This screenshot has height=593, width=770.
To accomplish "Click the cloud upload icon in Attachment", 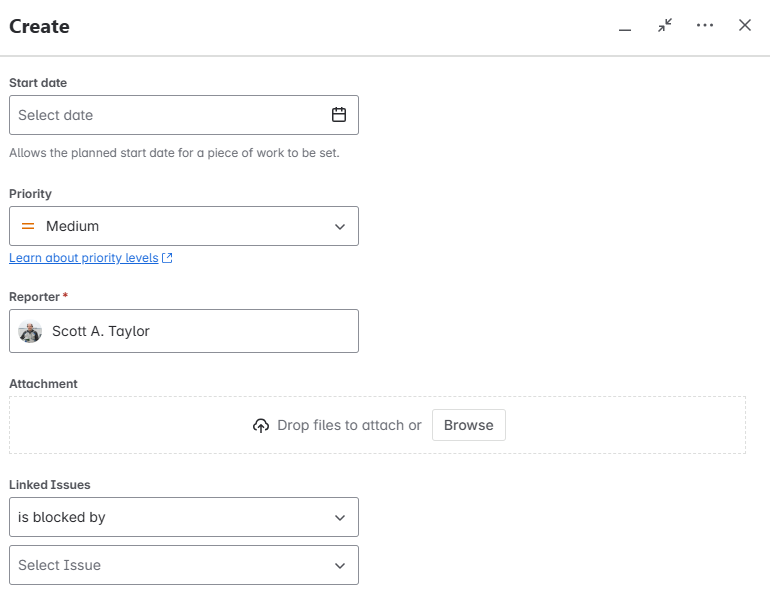I will (261, 425).
